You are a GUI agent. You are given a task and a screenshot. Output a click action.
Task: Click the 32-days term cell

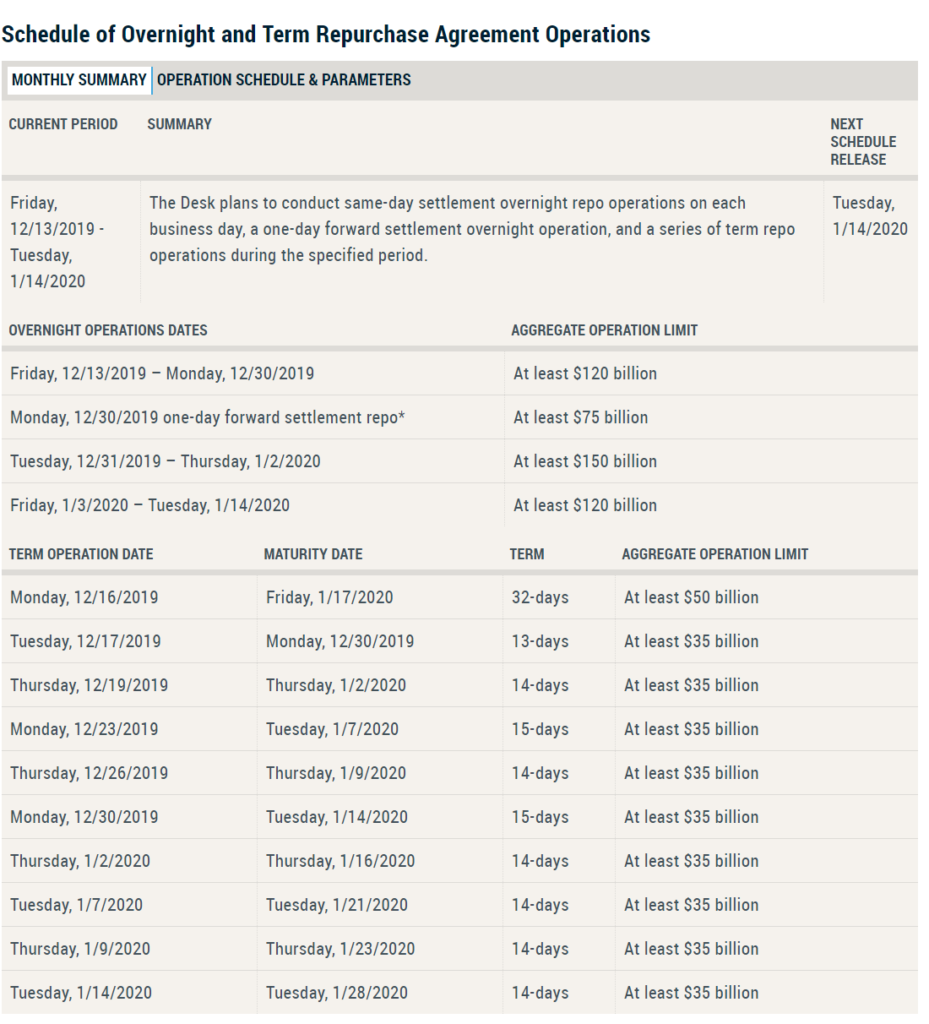point(540,598)
